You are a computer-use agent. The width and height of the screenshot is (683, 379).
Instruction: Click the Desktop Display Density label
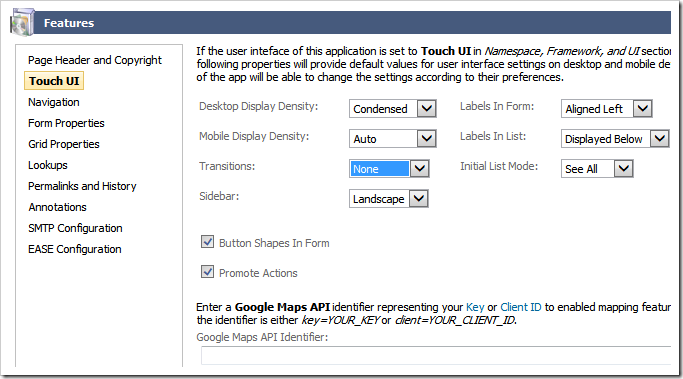[258, 106]
